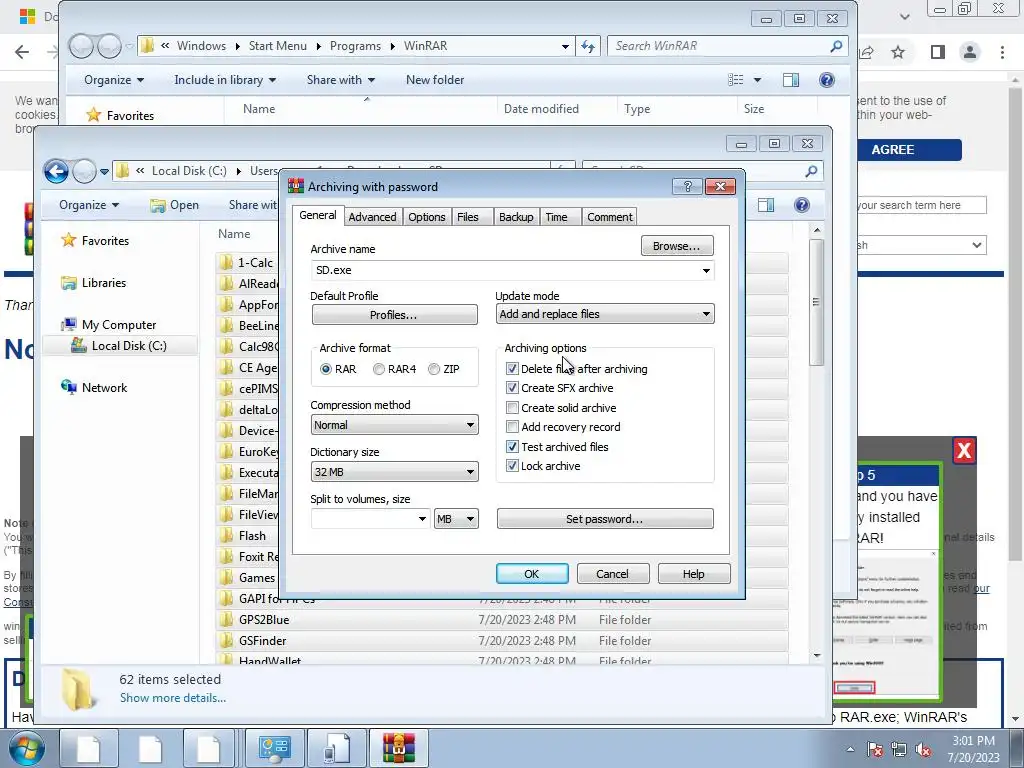Click the Set password... button
The width and height of the screenshot is (1024, 768).
coord(605,519)
